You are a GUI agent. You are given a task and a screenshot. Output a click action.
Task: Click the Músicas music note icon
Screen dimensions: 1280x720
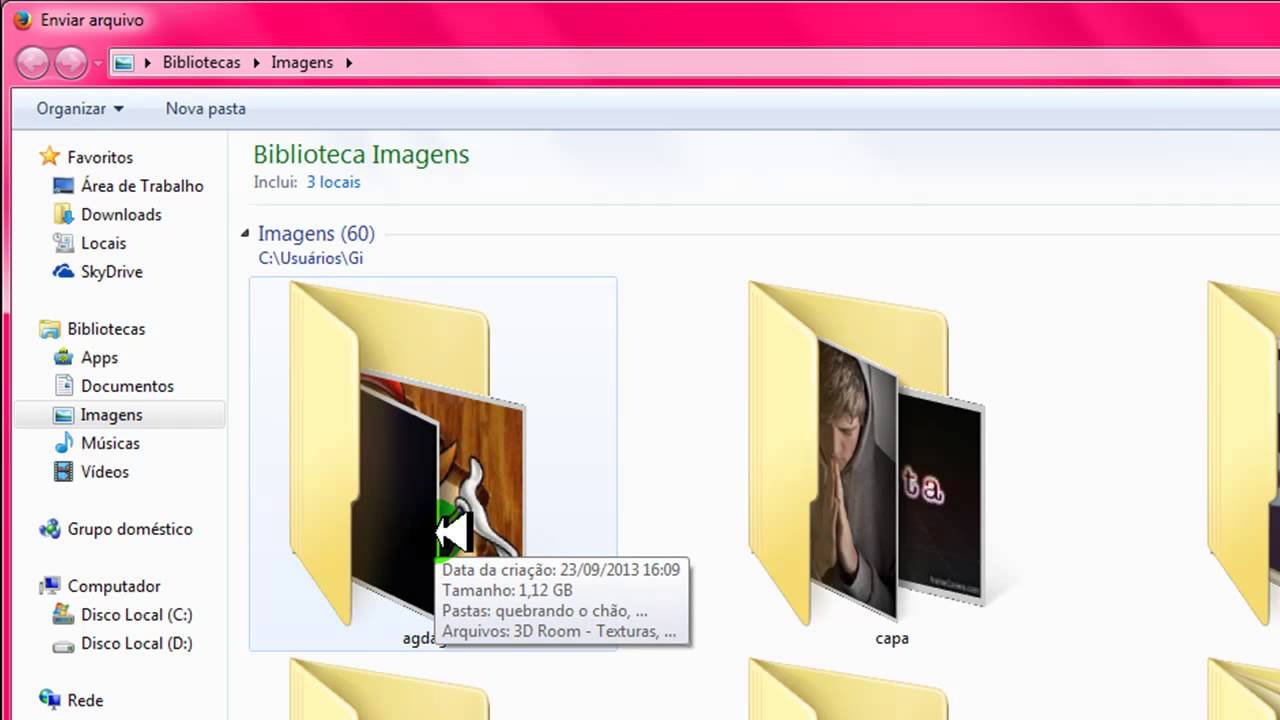click(64, 443)
